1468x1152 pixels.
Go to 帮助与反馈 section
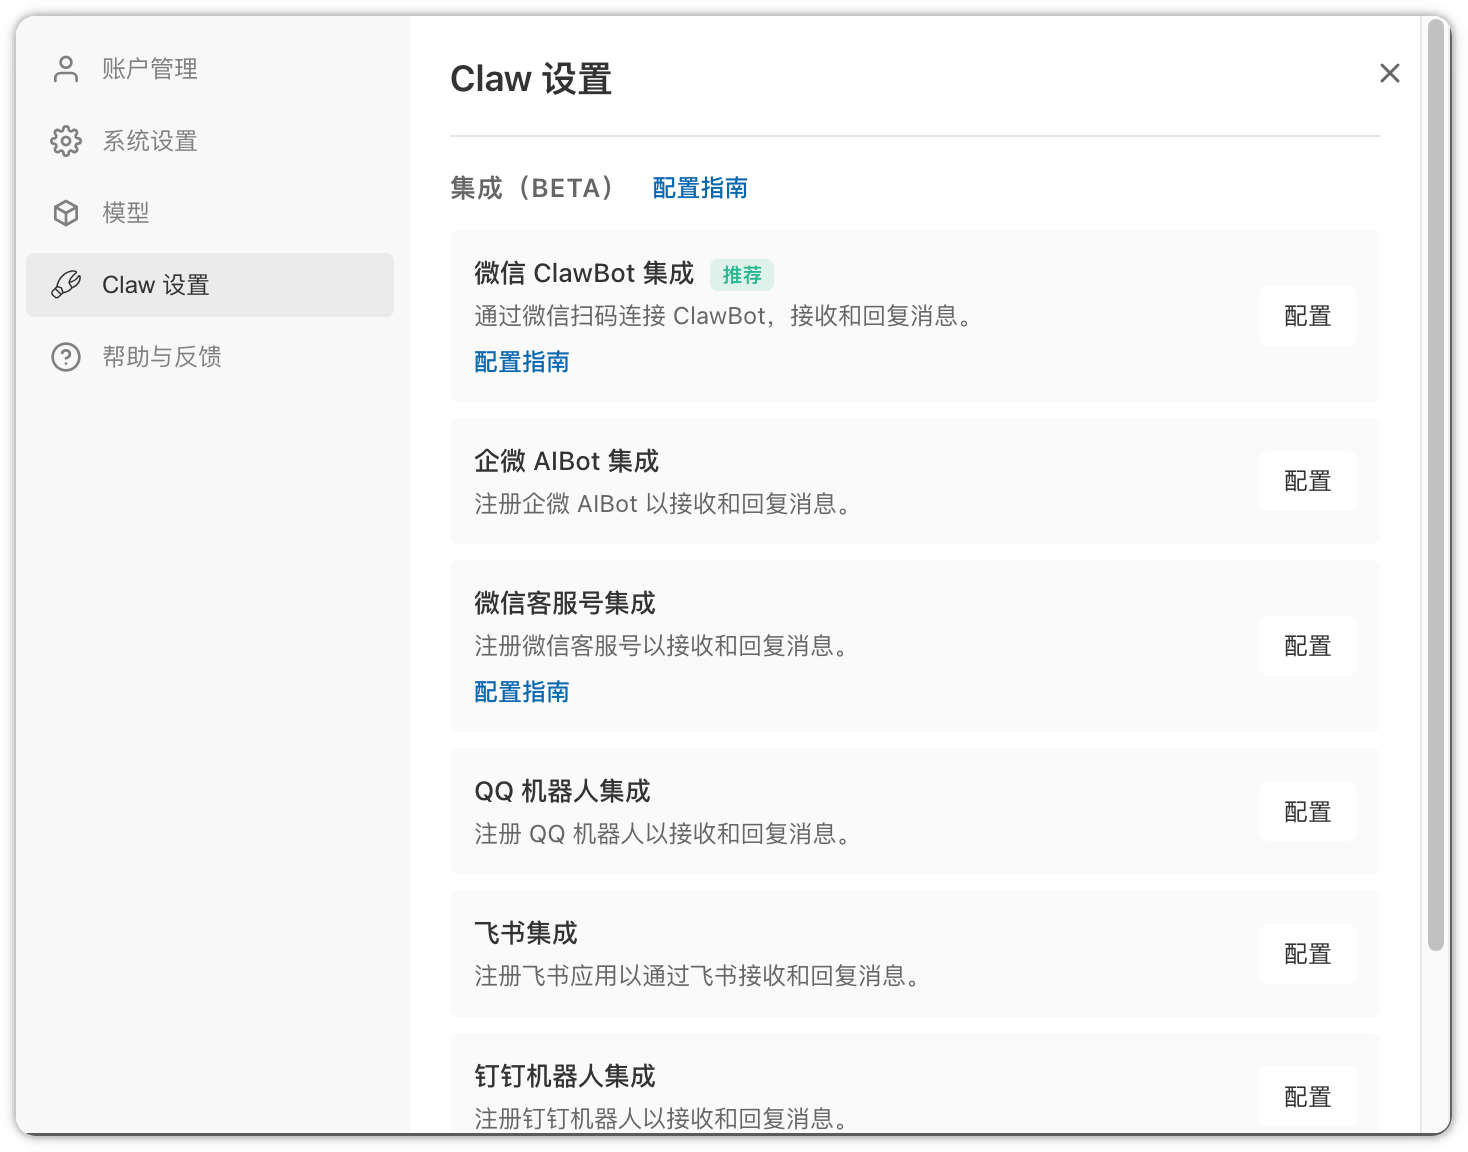(162, 357)
